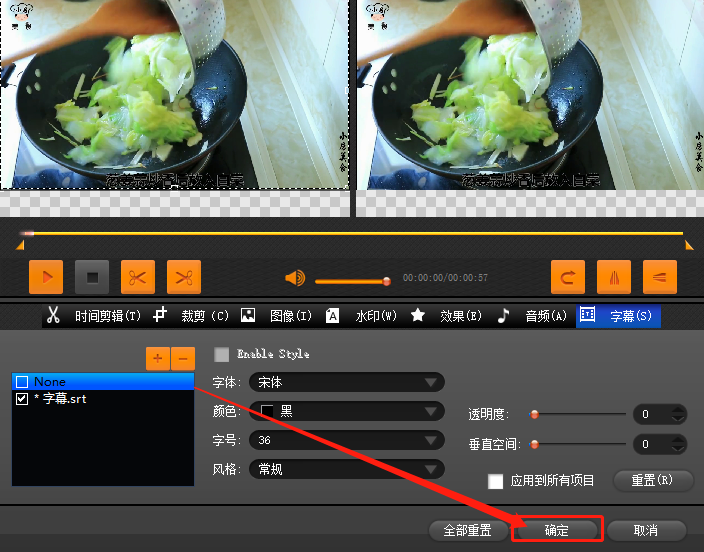Select the 字幕.srt row in list

[x=103, y=399]
